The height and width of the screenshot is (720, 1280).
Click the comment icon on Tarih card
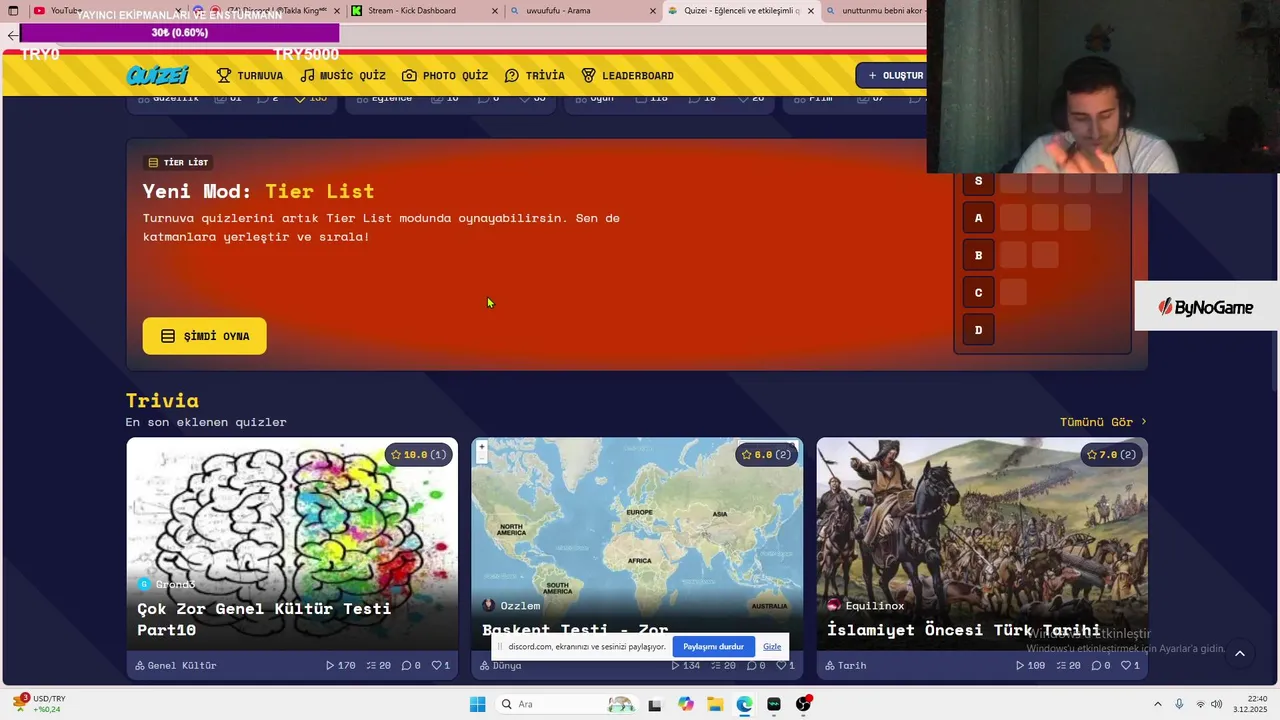1096,665
